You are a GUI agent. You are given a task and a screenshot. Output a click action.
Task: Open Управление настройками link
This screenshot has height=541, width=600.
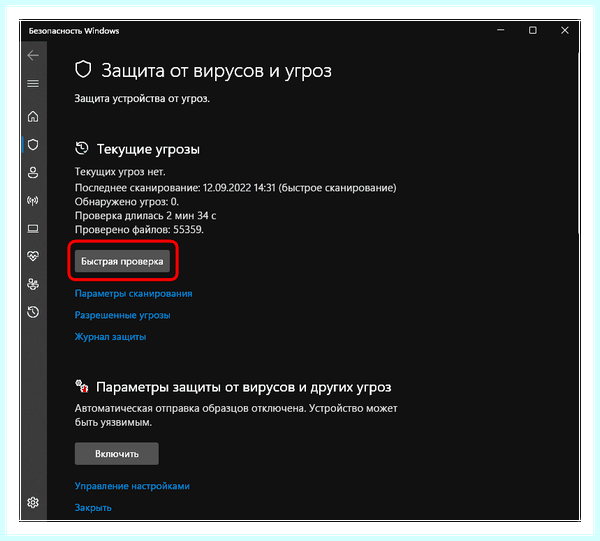click(132, 486)
